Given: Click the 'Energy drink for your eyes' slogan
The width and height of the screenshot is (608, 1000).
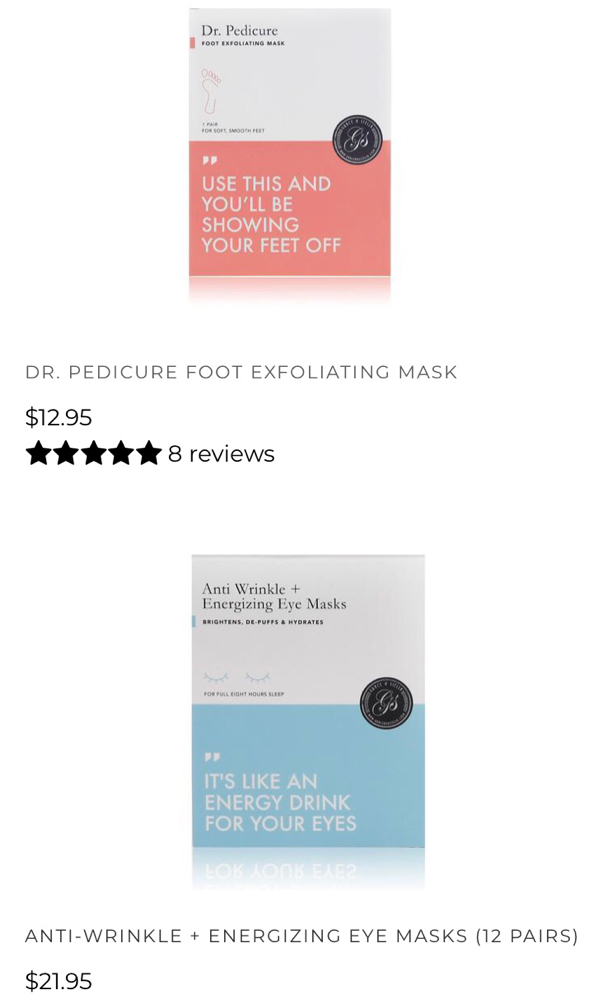Looking at the screenshot, I should tap(280, 802).
